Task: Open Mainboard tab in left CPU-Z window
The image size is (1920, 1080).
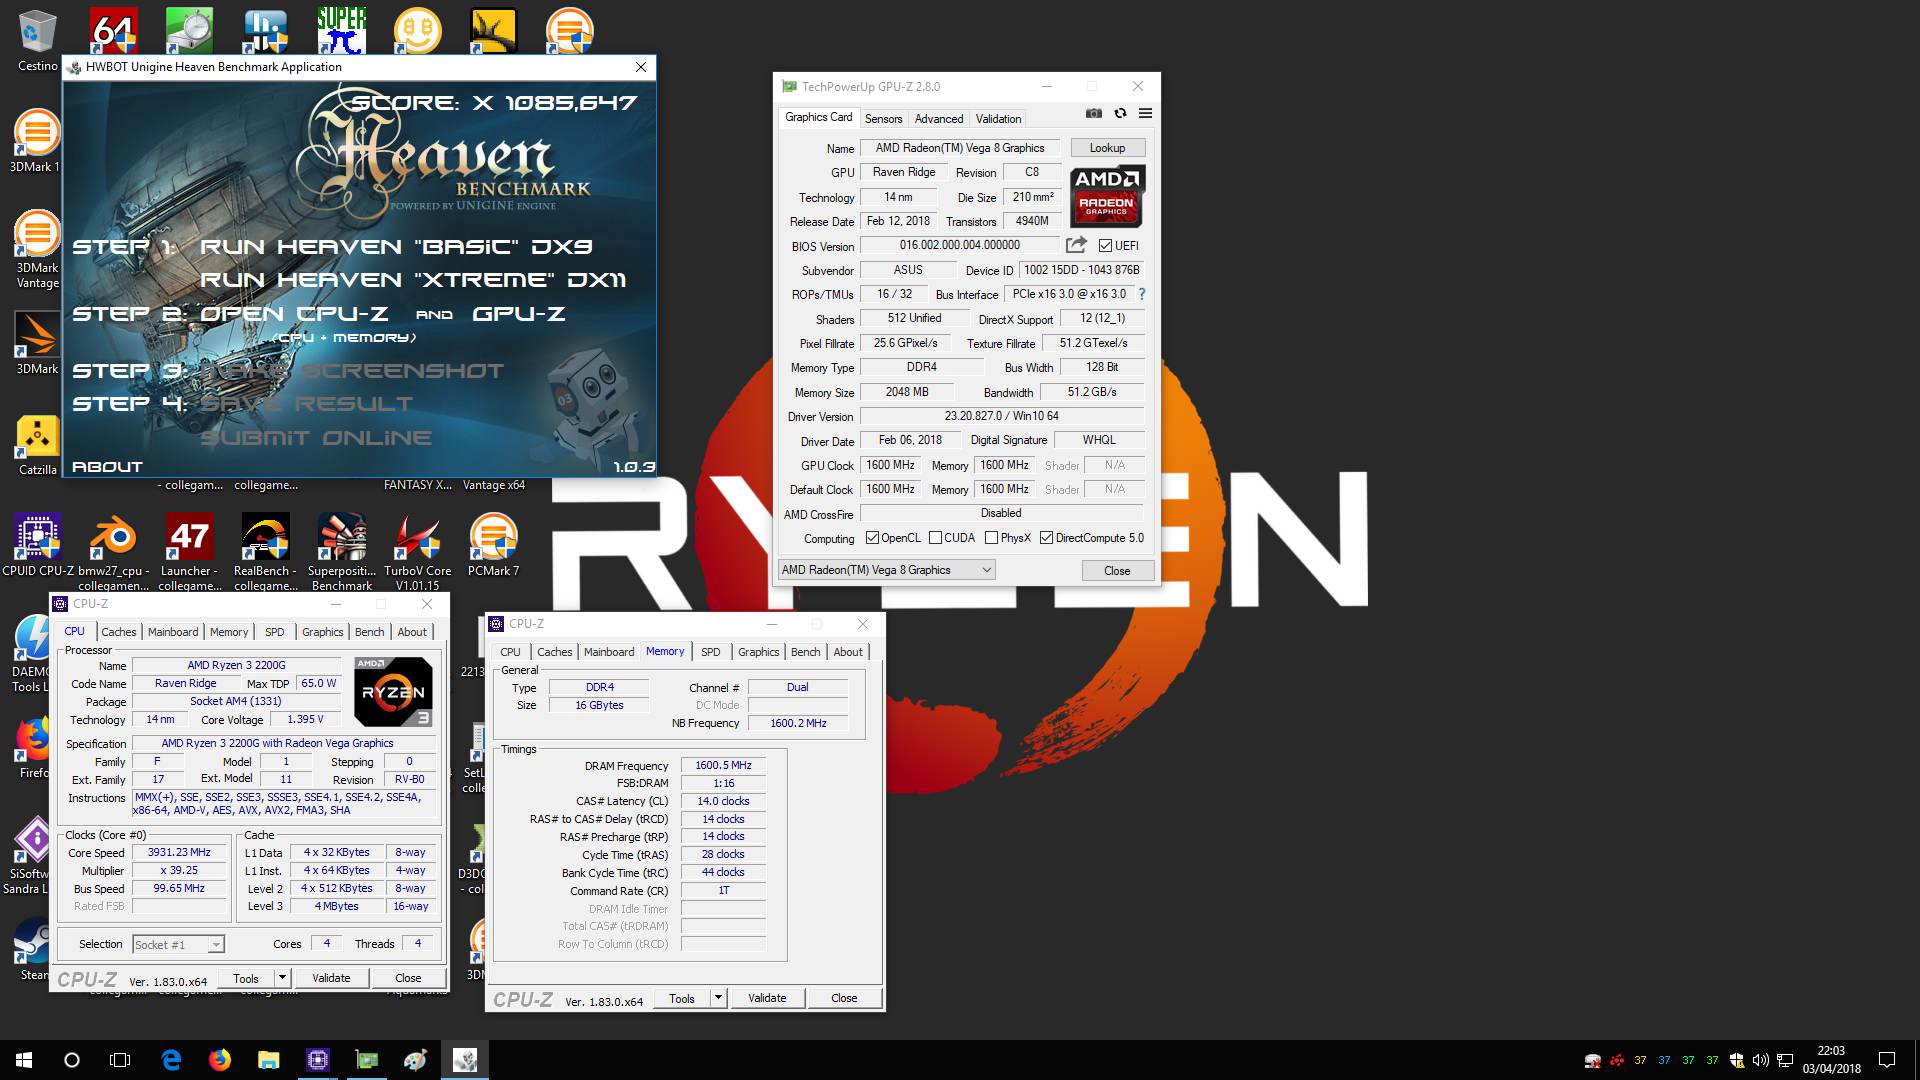Action: coord(173,632)
